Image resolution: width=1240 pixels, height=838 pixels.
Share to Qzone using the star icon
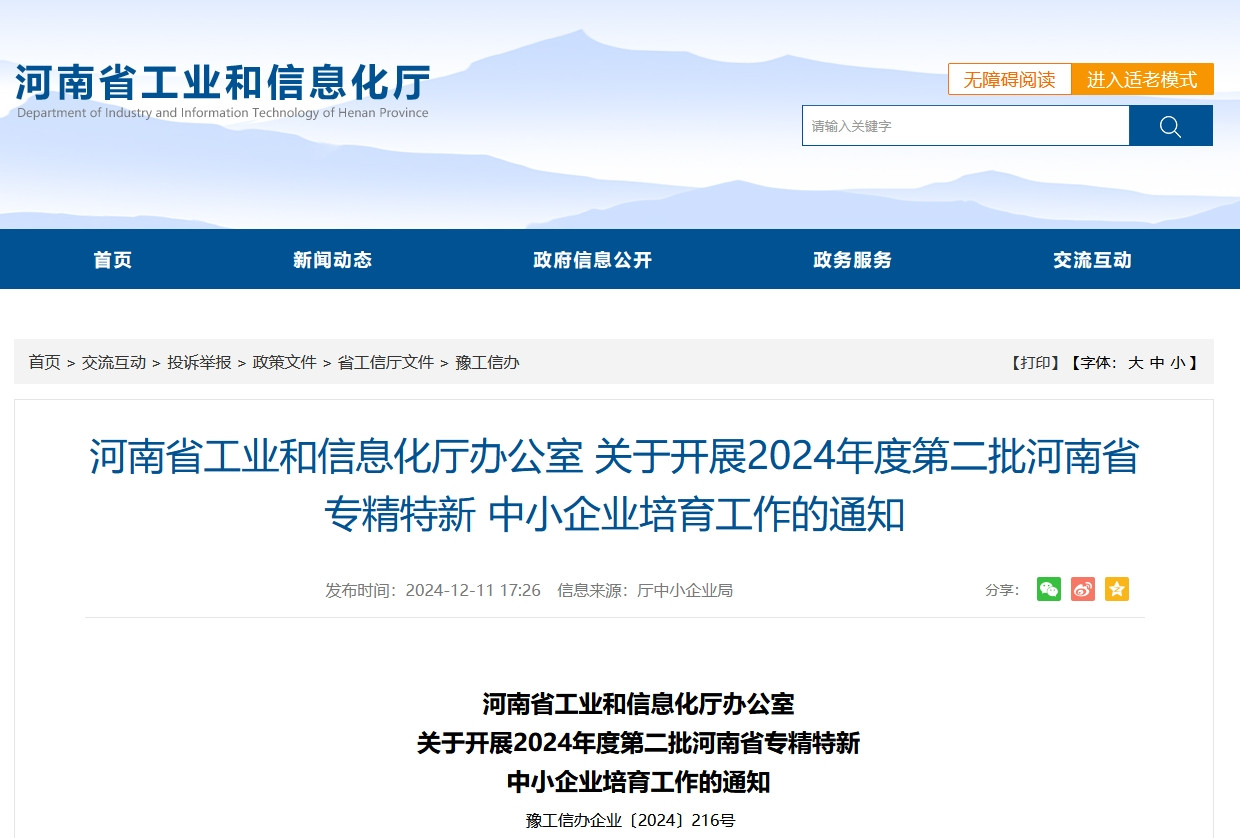coord(1116,589)
